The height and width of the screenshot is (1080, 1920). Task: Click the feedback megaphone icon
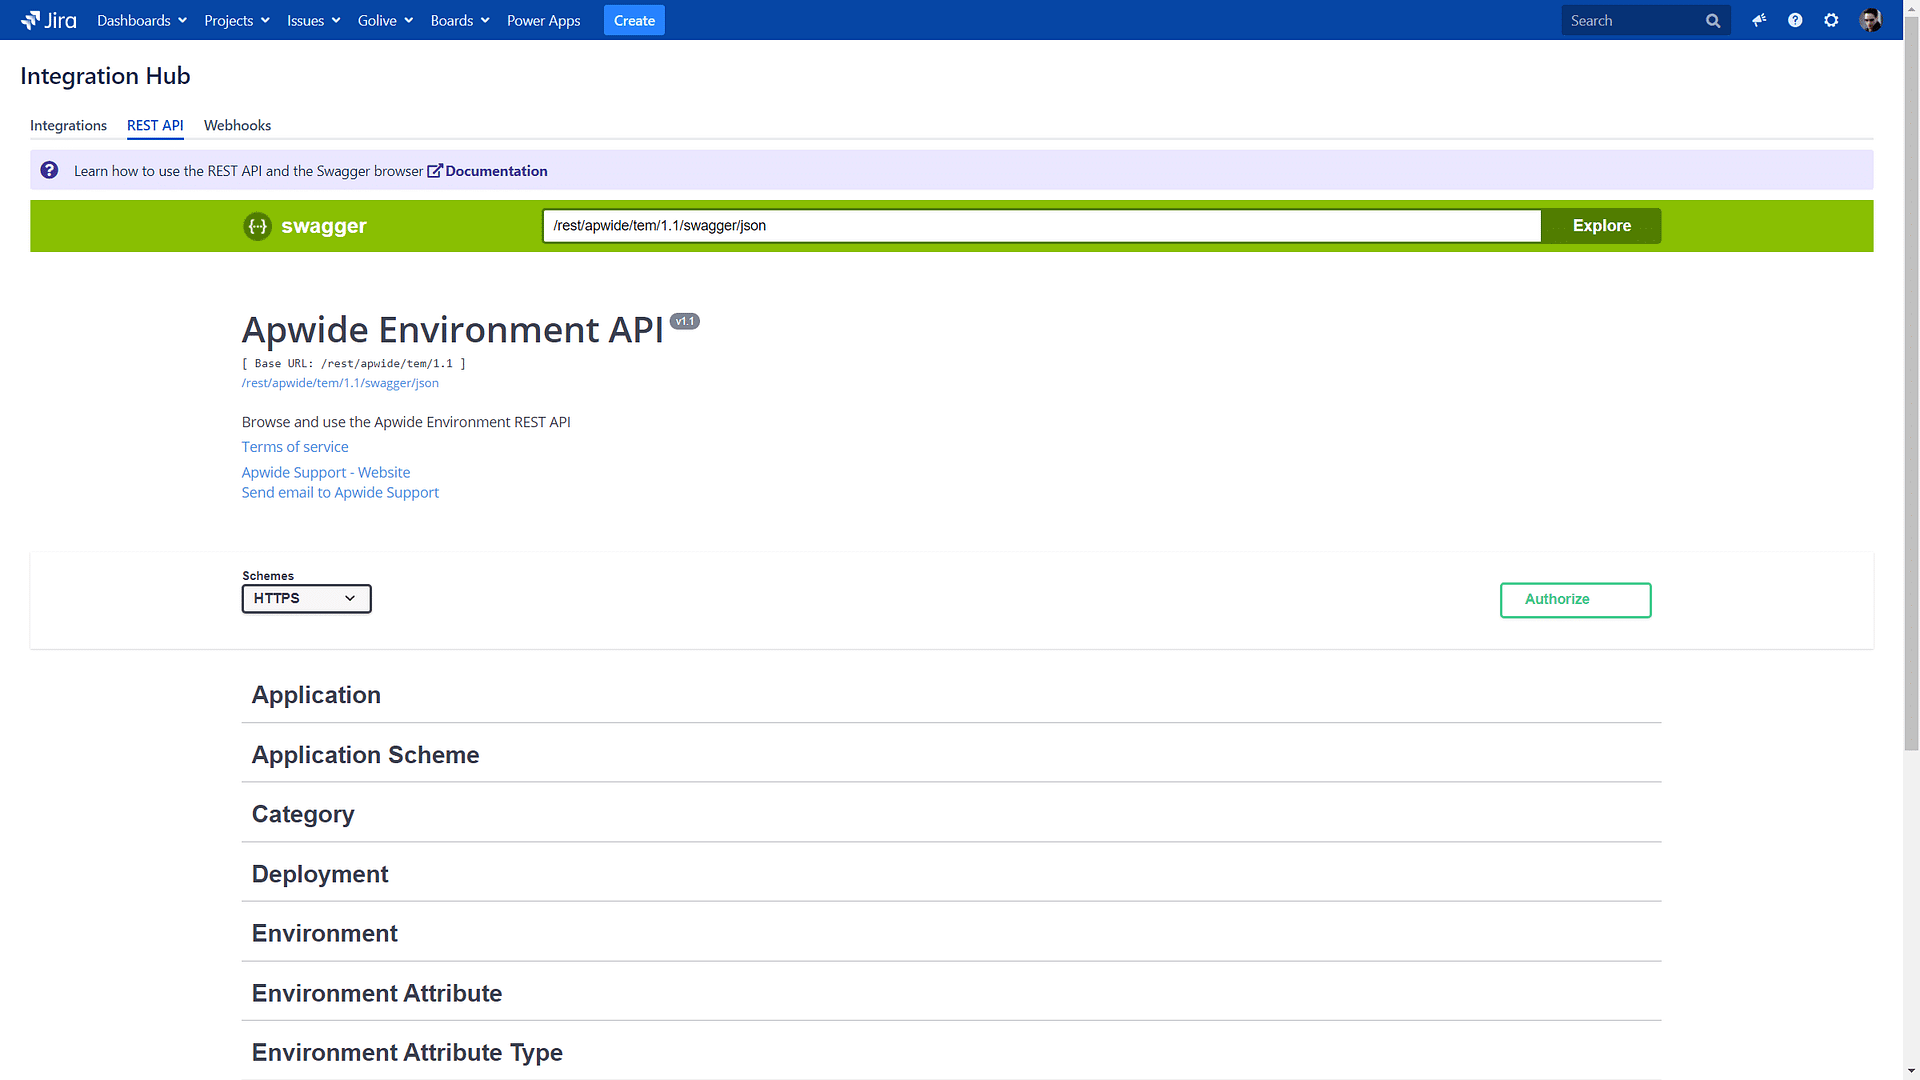1759,20
